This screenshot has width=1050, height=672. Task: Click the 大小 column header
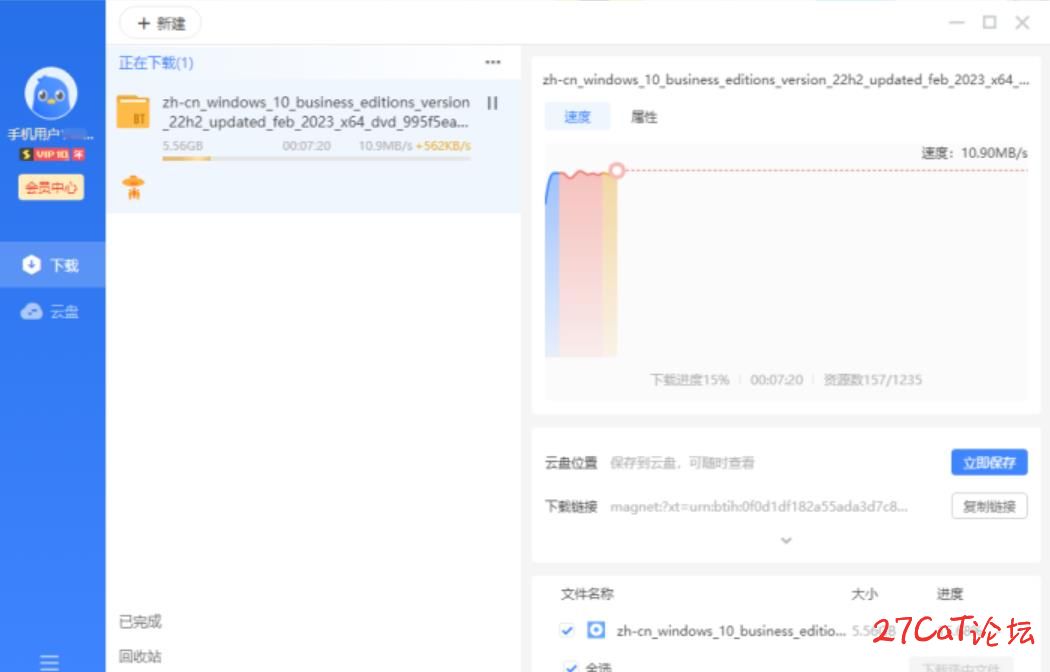coord(865,594)
